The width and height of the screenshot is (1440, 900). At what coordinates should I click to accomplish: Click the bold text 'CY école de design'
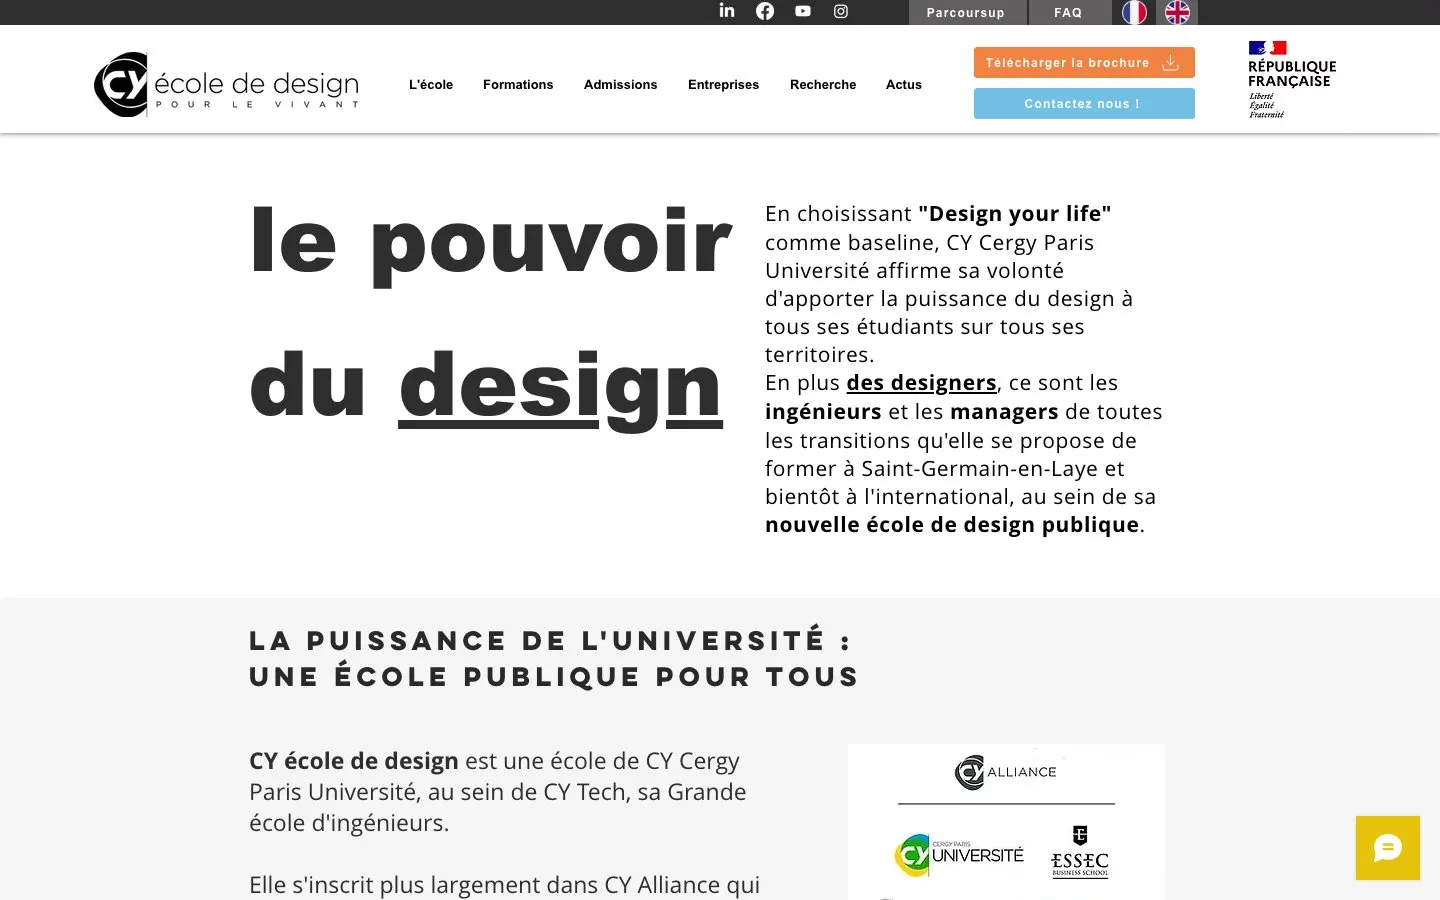click(353, 761)
